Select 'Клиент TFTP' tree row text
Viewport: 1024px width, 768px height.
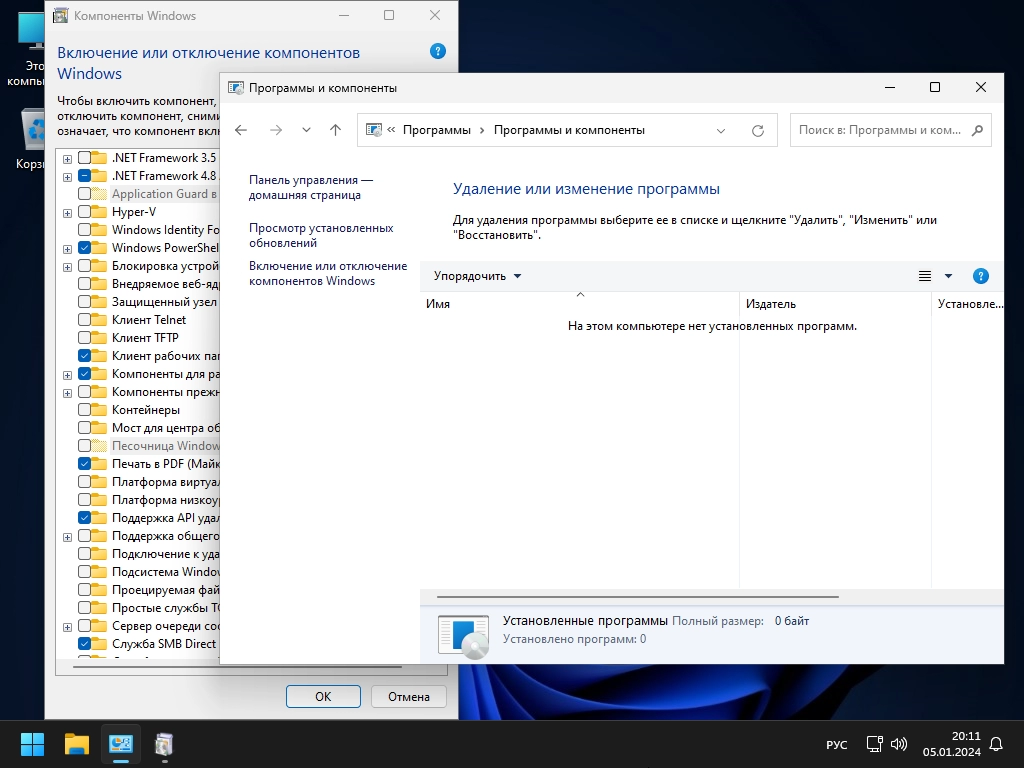tap(145, 338)
